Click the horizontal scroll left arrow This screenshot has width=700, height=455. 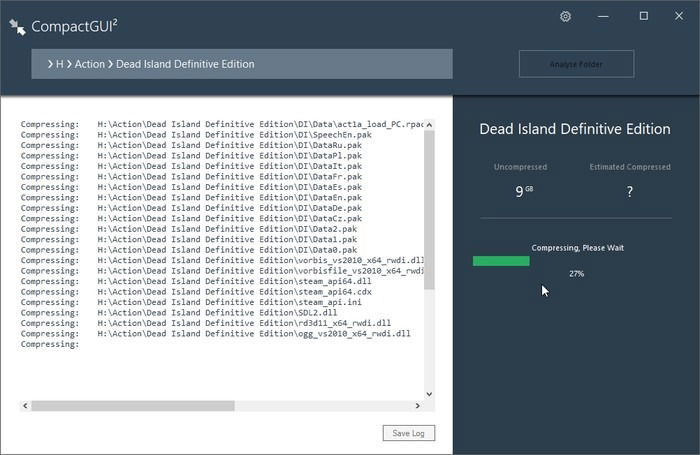(x=25, y=405)
